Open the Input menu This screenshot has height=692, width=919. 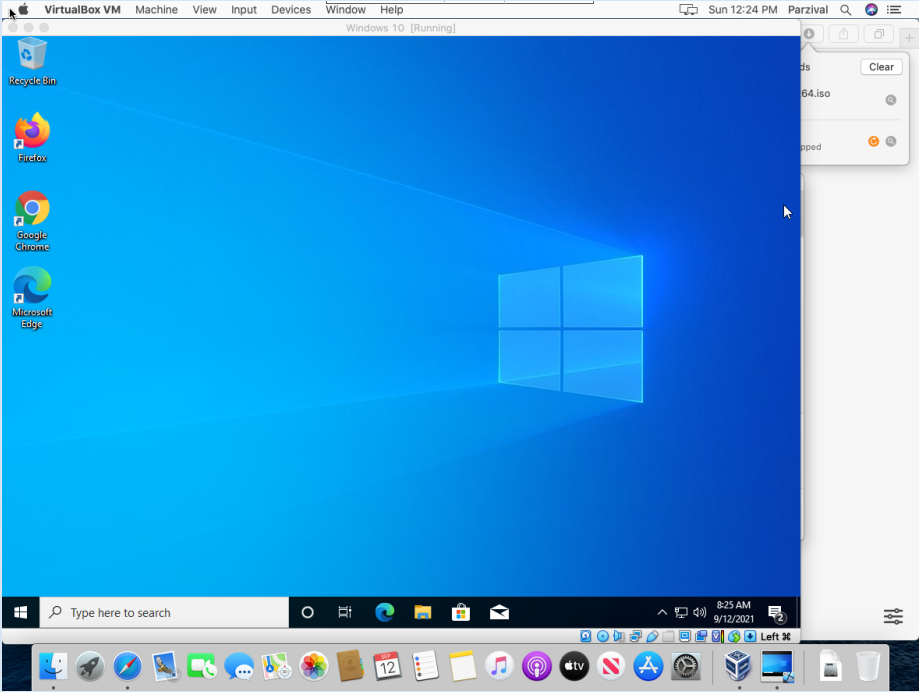244,9
